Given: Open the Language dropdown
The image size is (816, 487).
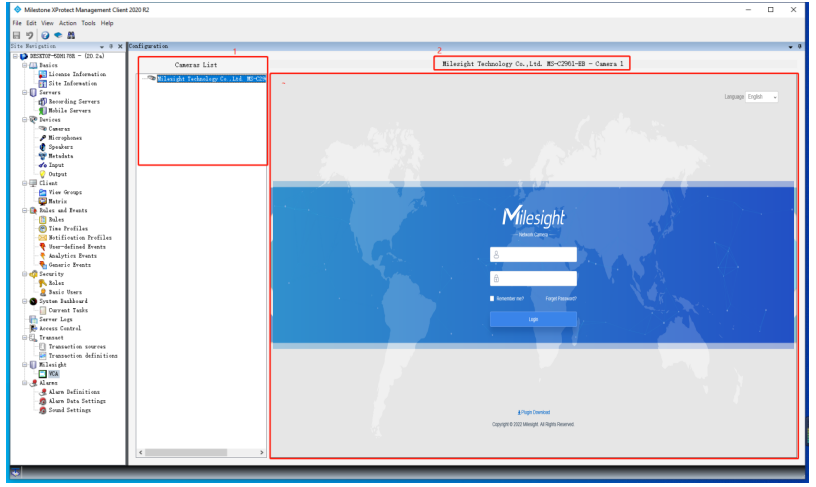Looking at the screenshot, I should pos(762,97).
